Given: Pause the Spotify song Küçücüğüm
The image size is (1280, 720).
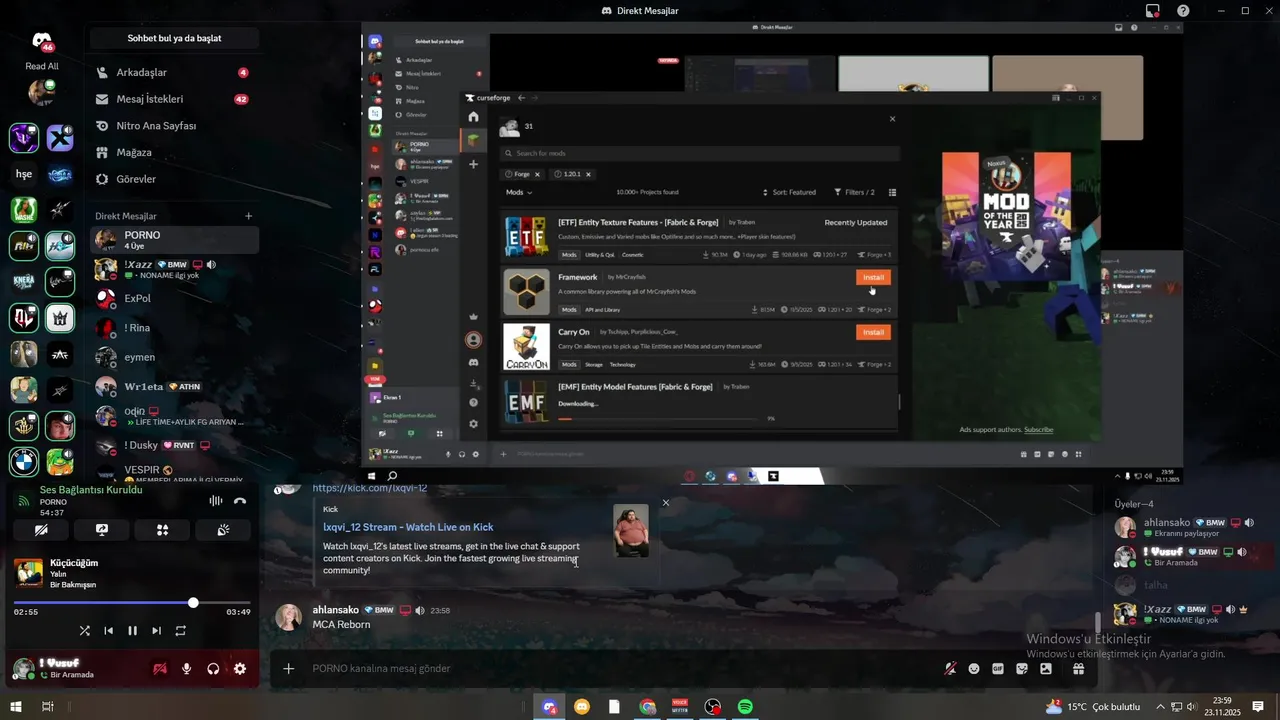Looking at the screenshot, I should [x=132, y=631].
